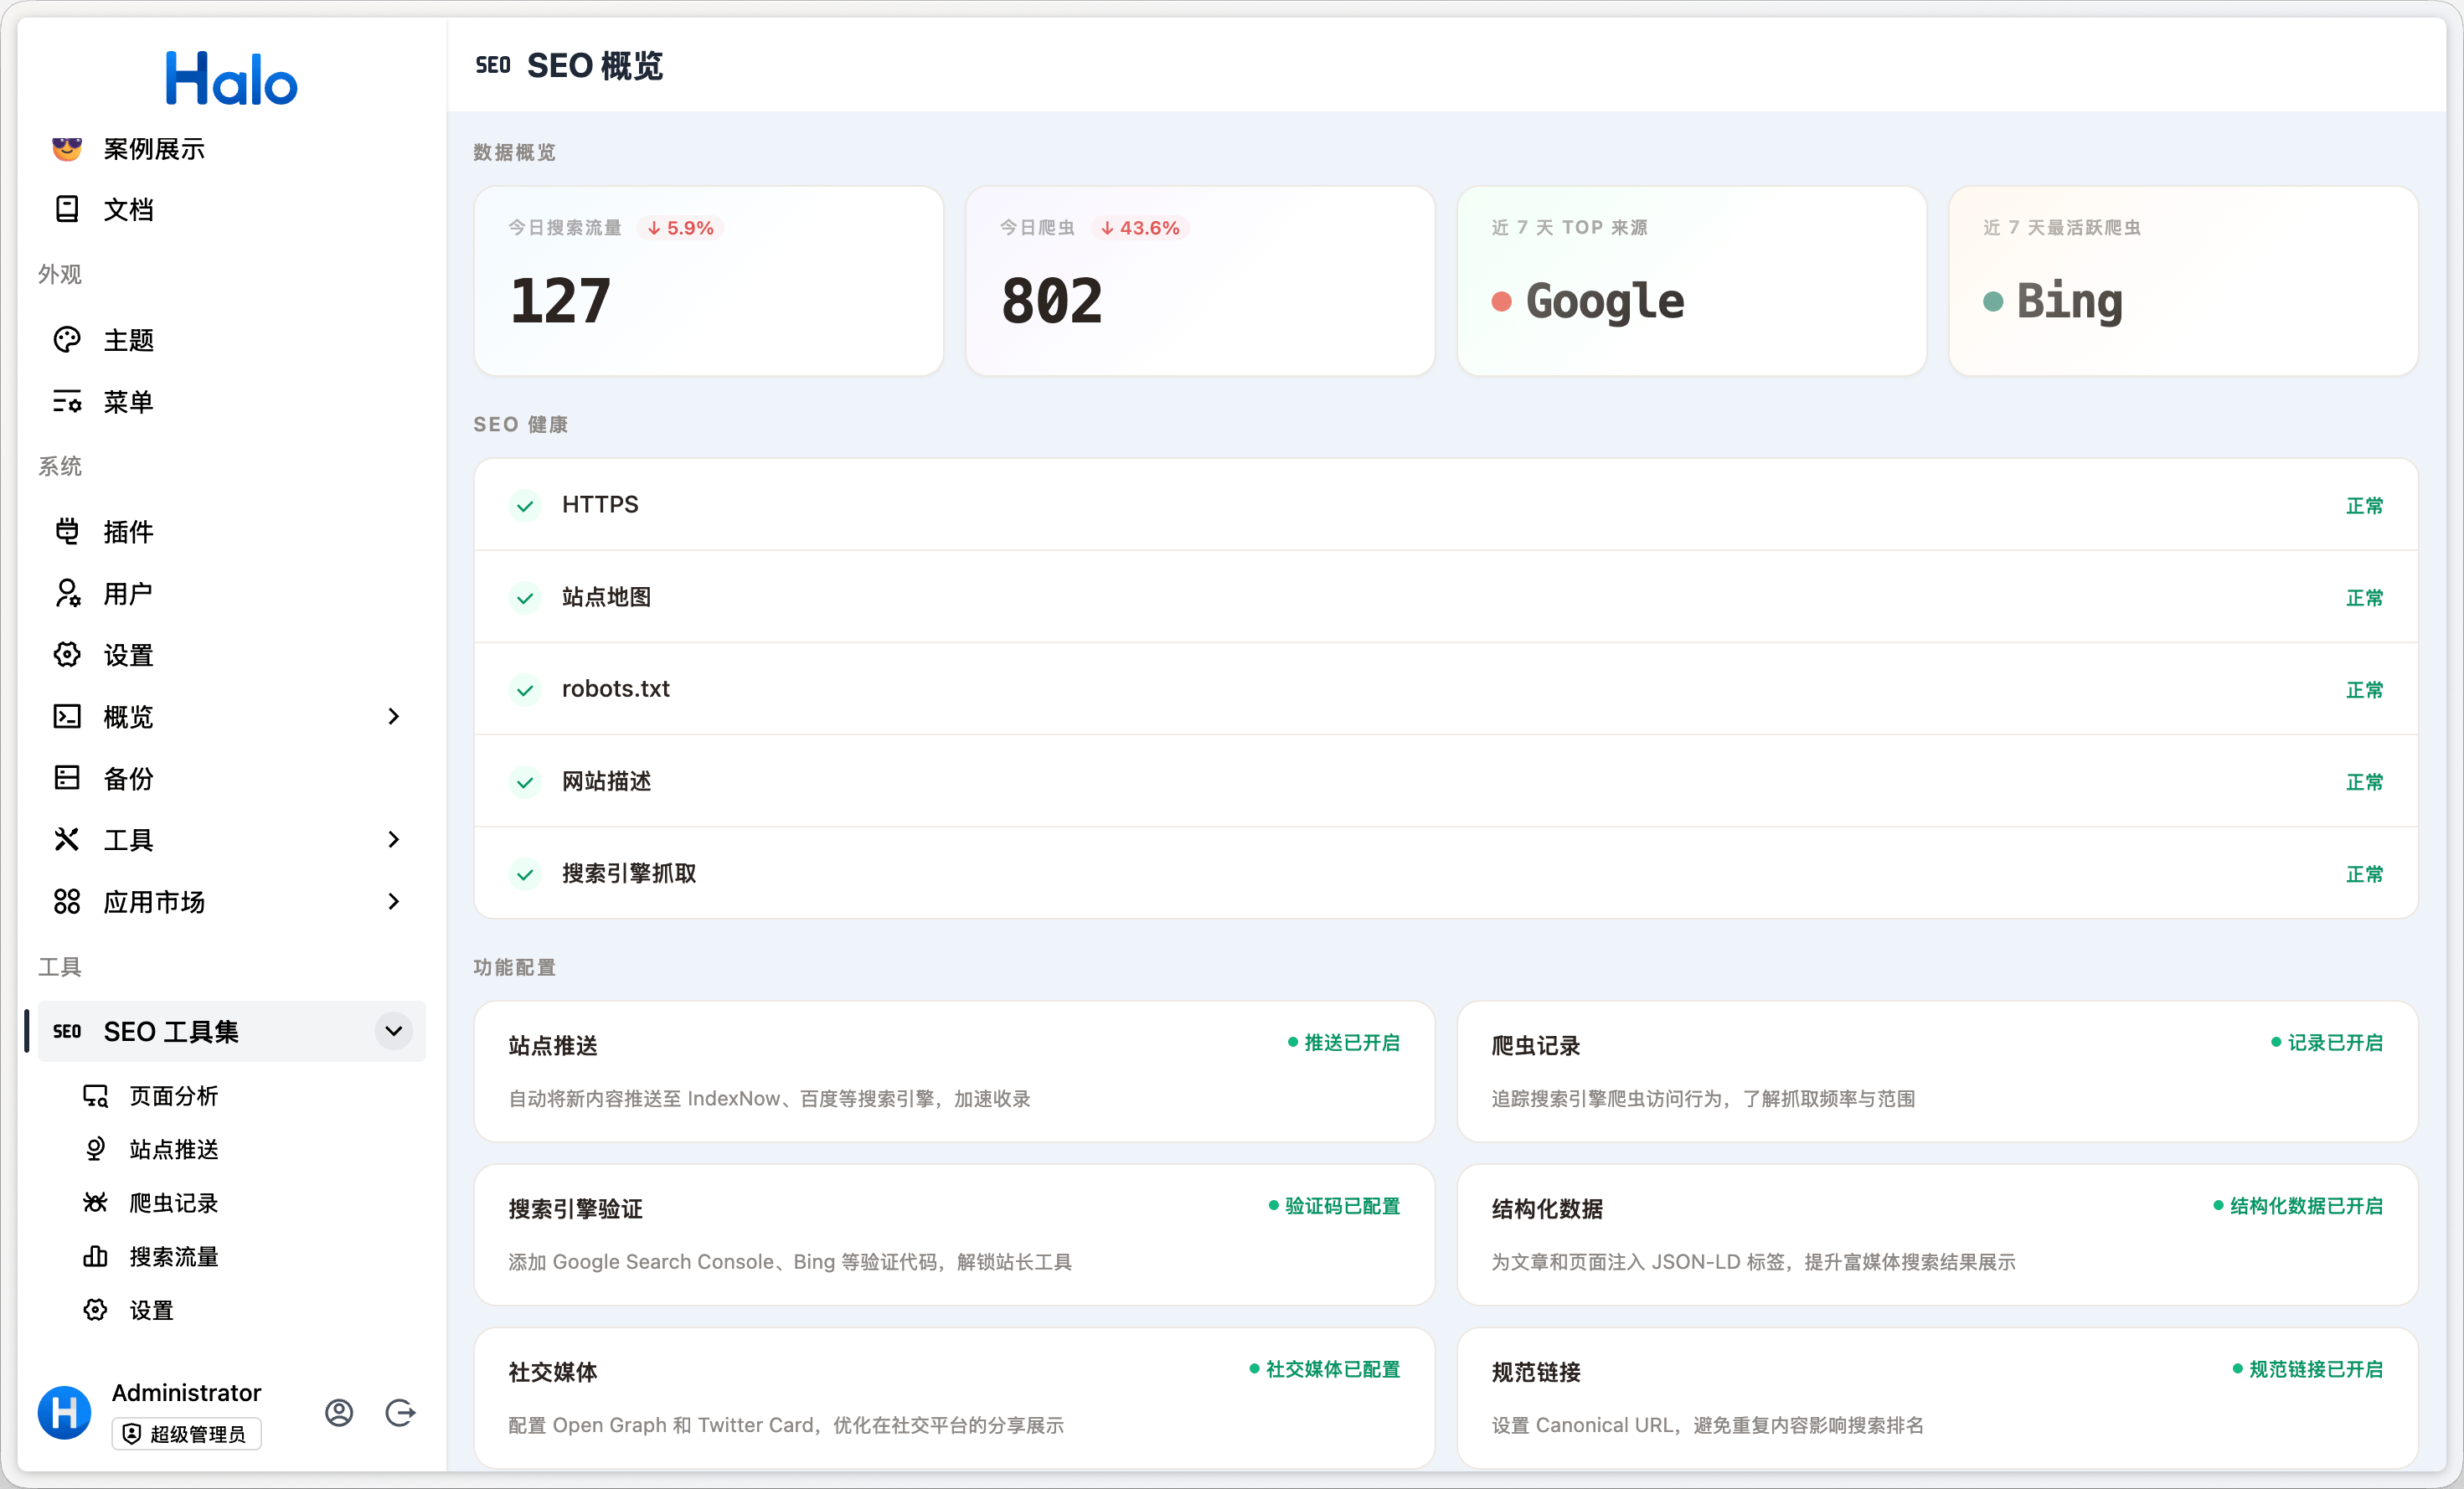Screen dimensions: 2464x1489
Task: Expand the 概览 sidebar submenu arrow
Action: coord(393,716)
